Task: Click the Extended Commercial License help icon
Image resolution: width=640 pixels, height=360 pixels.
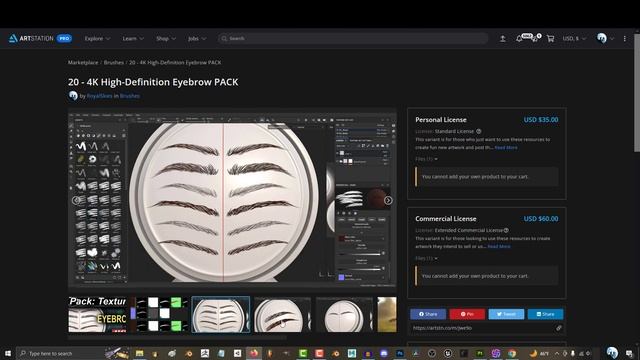Action: point(506,230)
